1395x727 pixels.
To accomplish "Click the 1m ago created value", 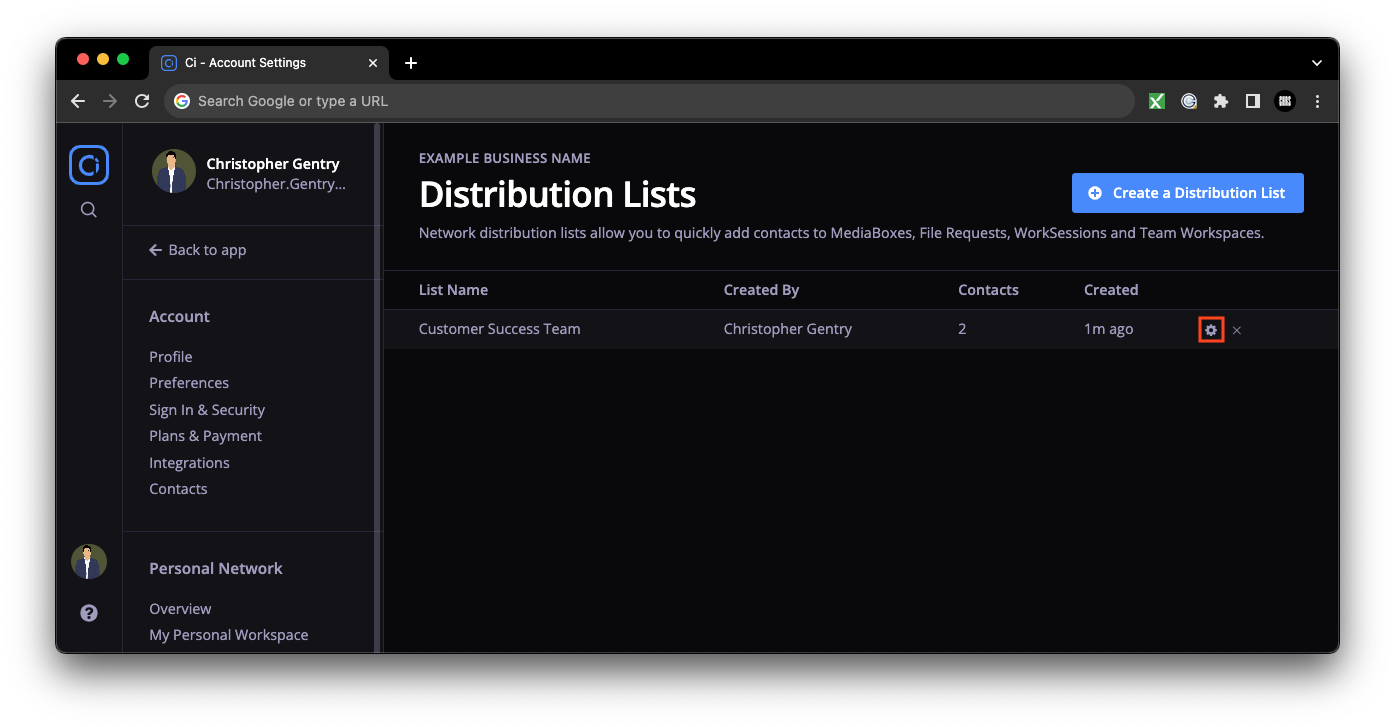I will pos(1109,329).
